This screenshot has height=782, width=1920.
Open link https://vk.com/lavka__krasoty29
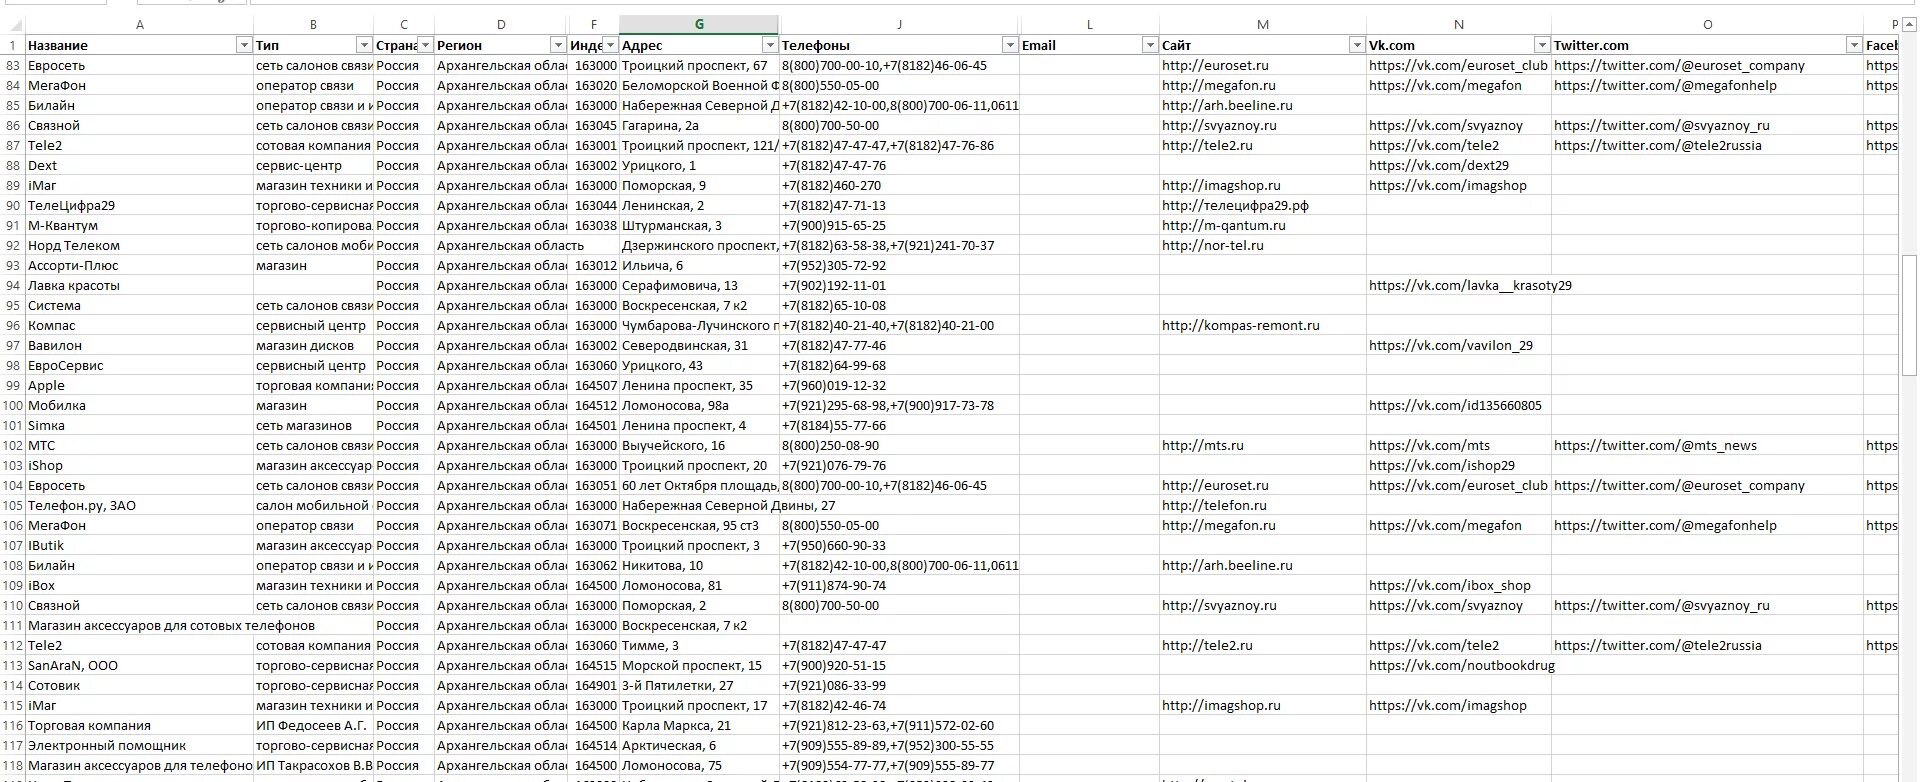1470,285
